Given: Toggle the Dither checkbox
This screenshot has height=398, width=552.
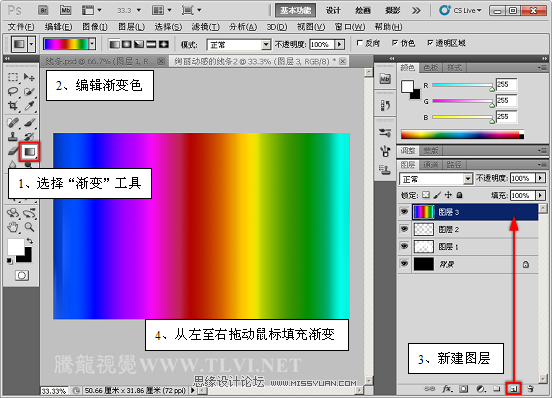Looking at the screenshot, I should pos(395,43).
